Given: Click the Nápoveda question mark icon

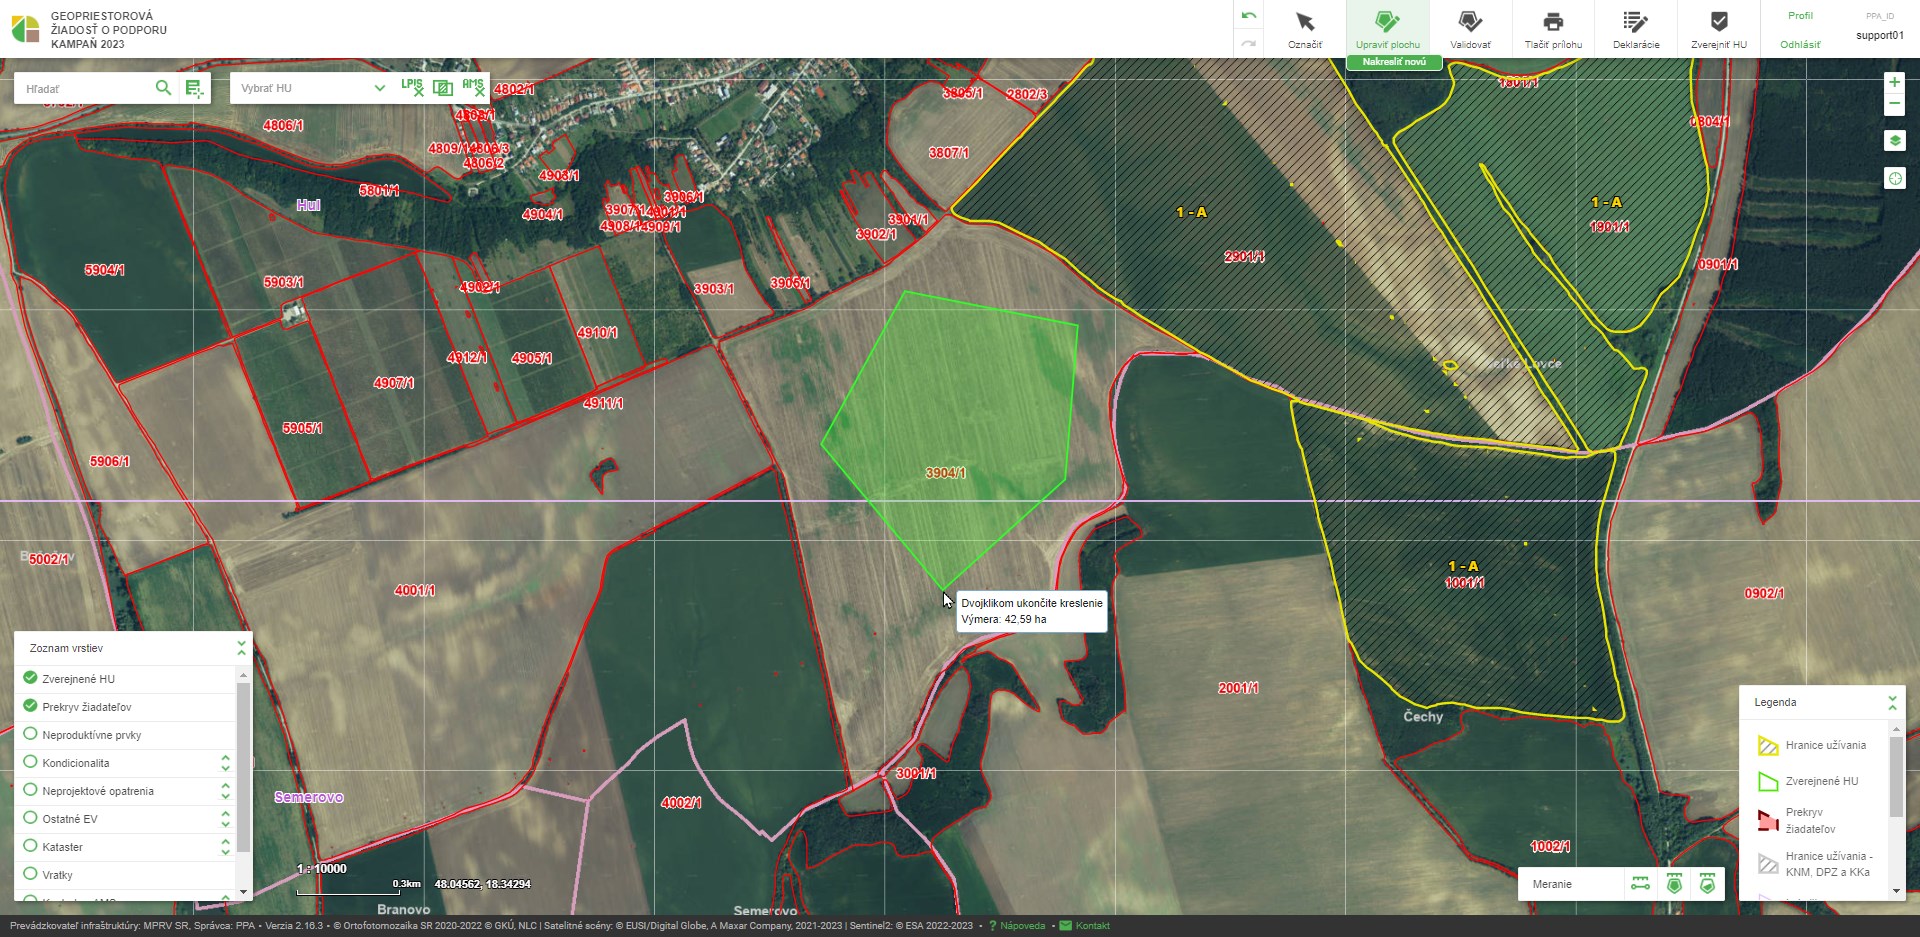Looking at the screenshot, I should pos(992,926).
